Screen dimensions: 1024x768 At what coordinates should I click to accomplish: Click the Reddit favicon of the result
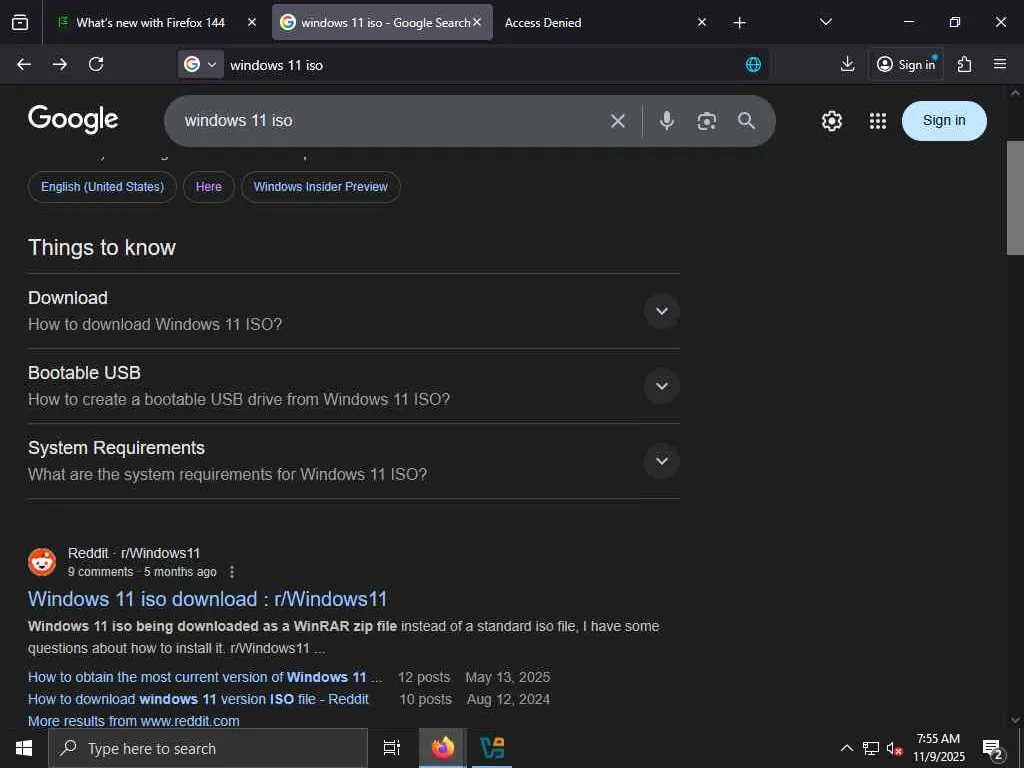(42, 562)
